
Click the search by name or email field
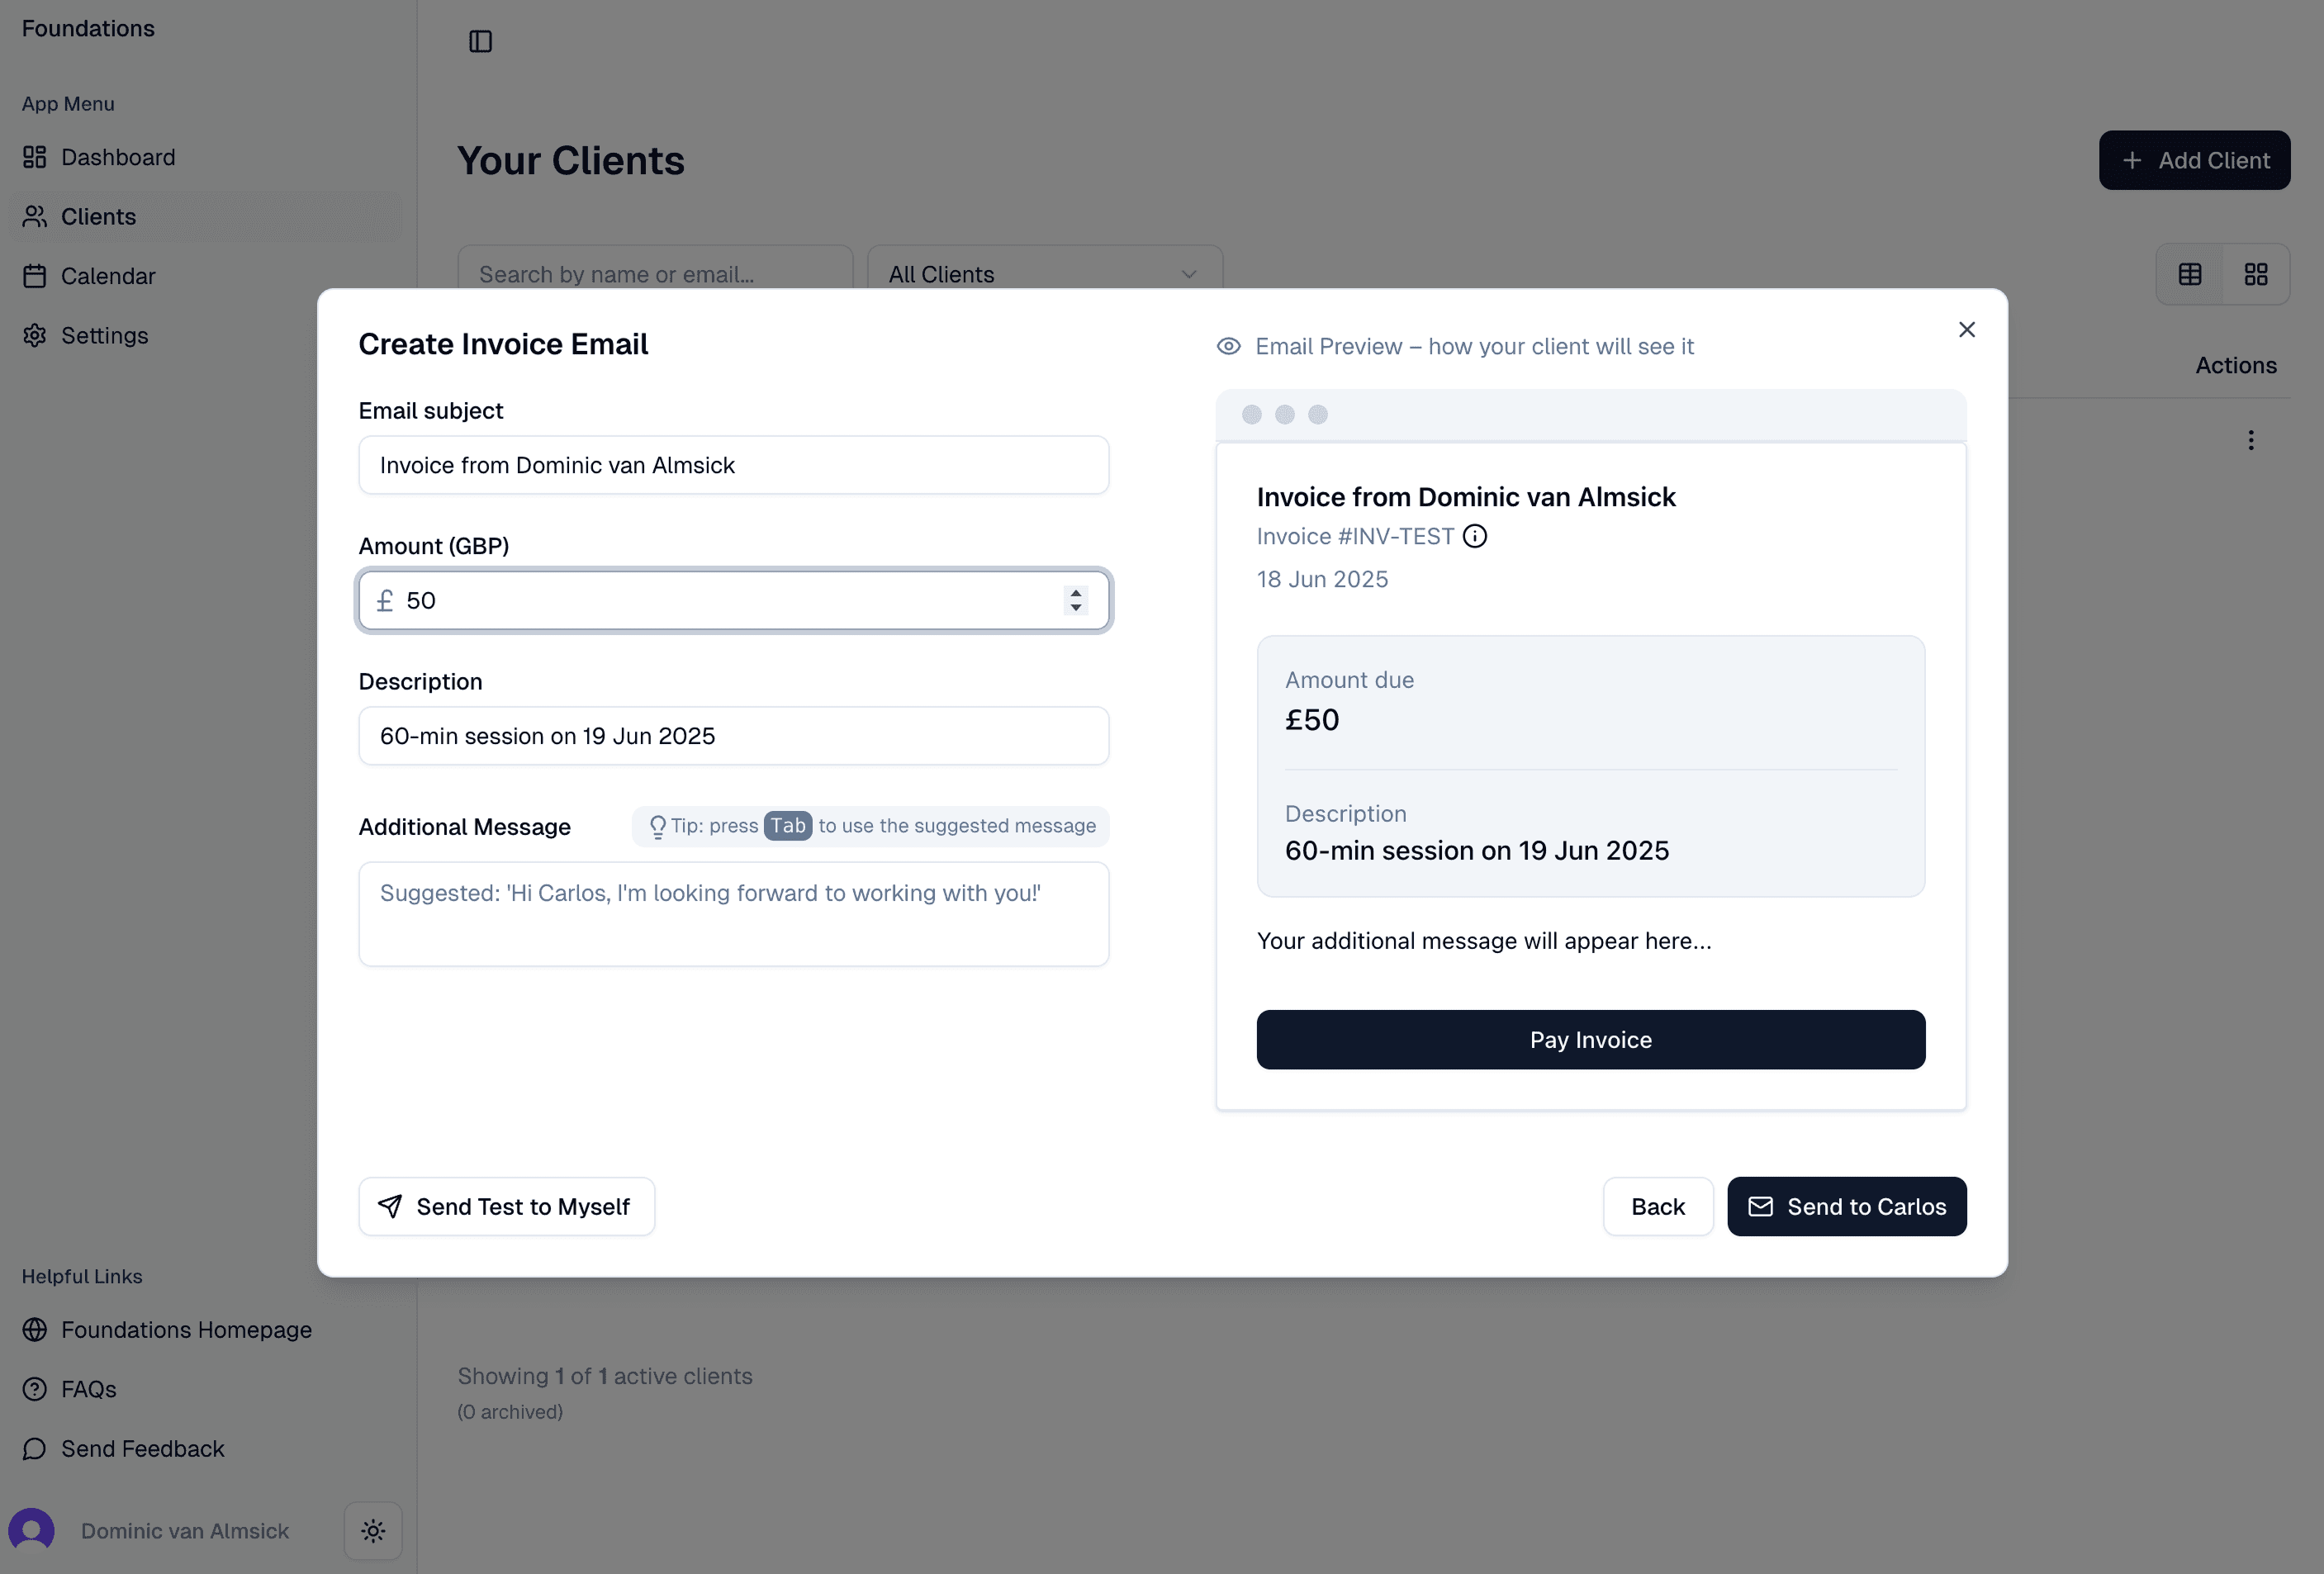click(x=654, y=273)
